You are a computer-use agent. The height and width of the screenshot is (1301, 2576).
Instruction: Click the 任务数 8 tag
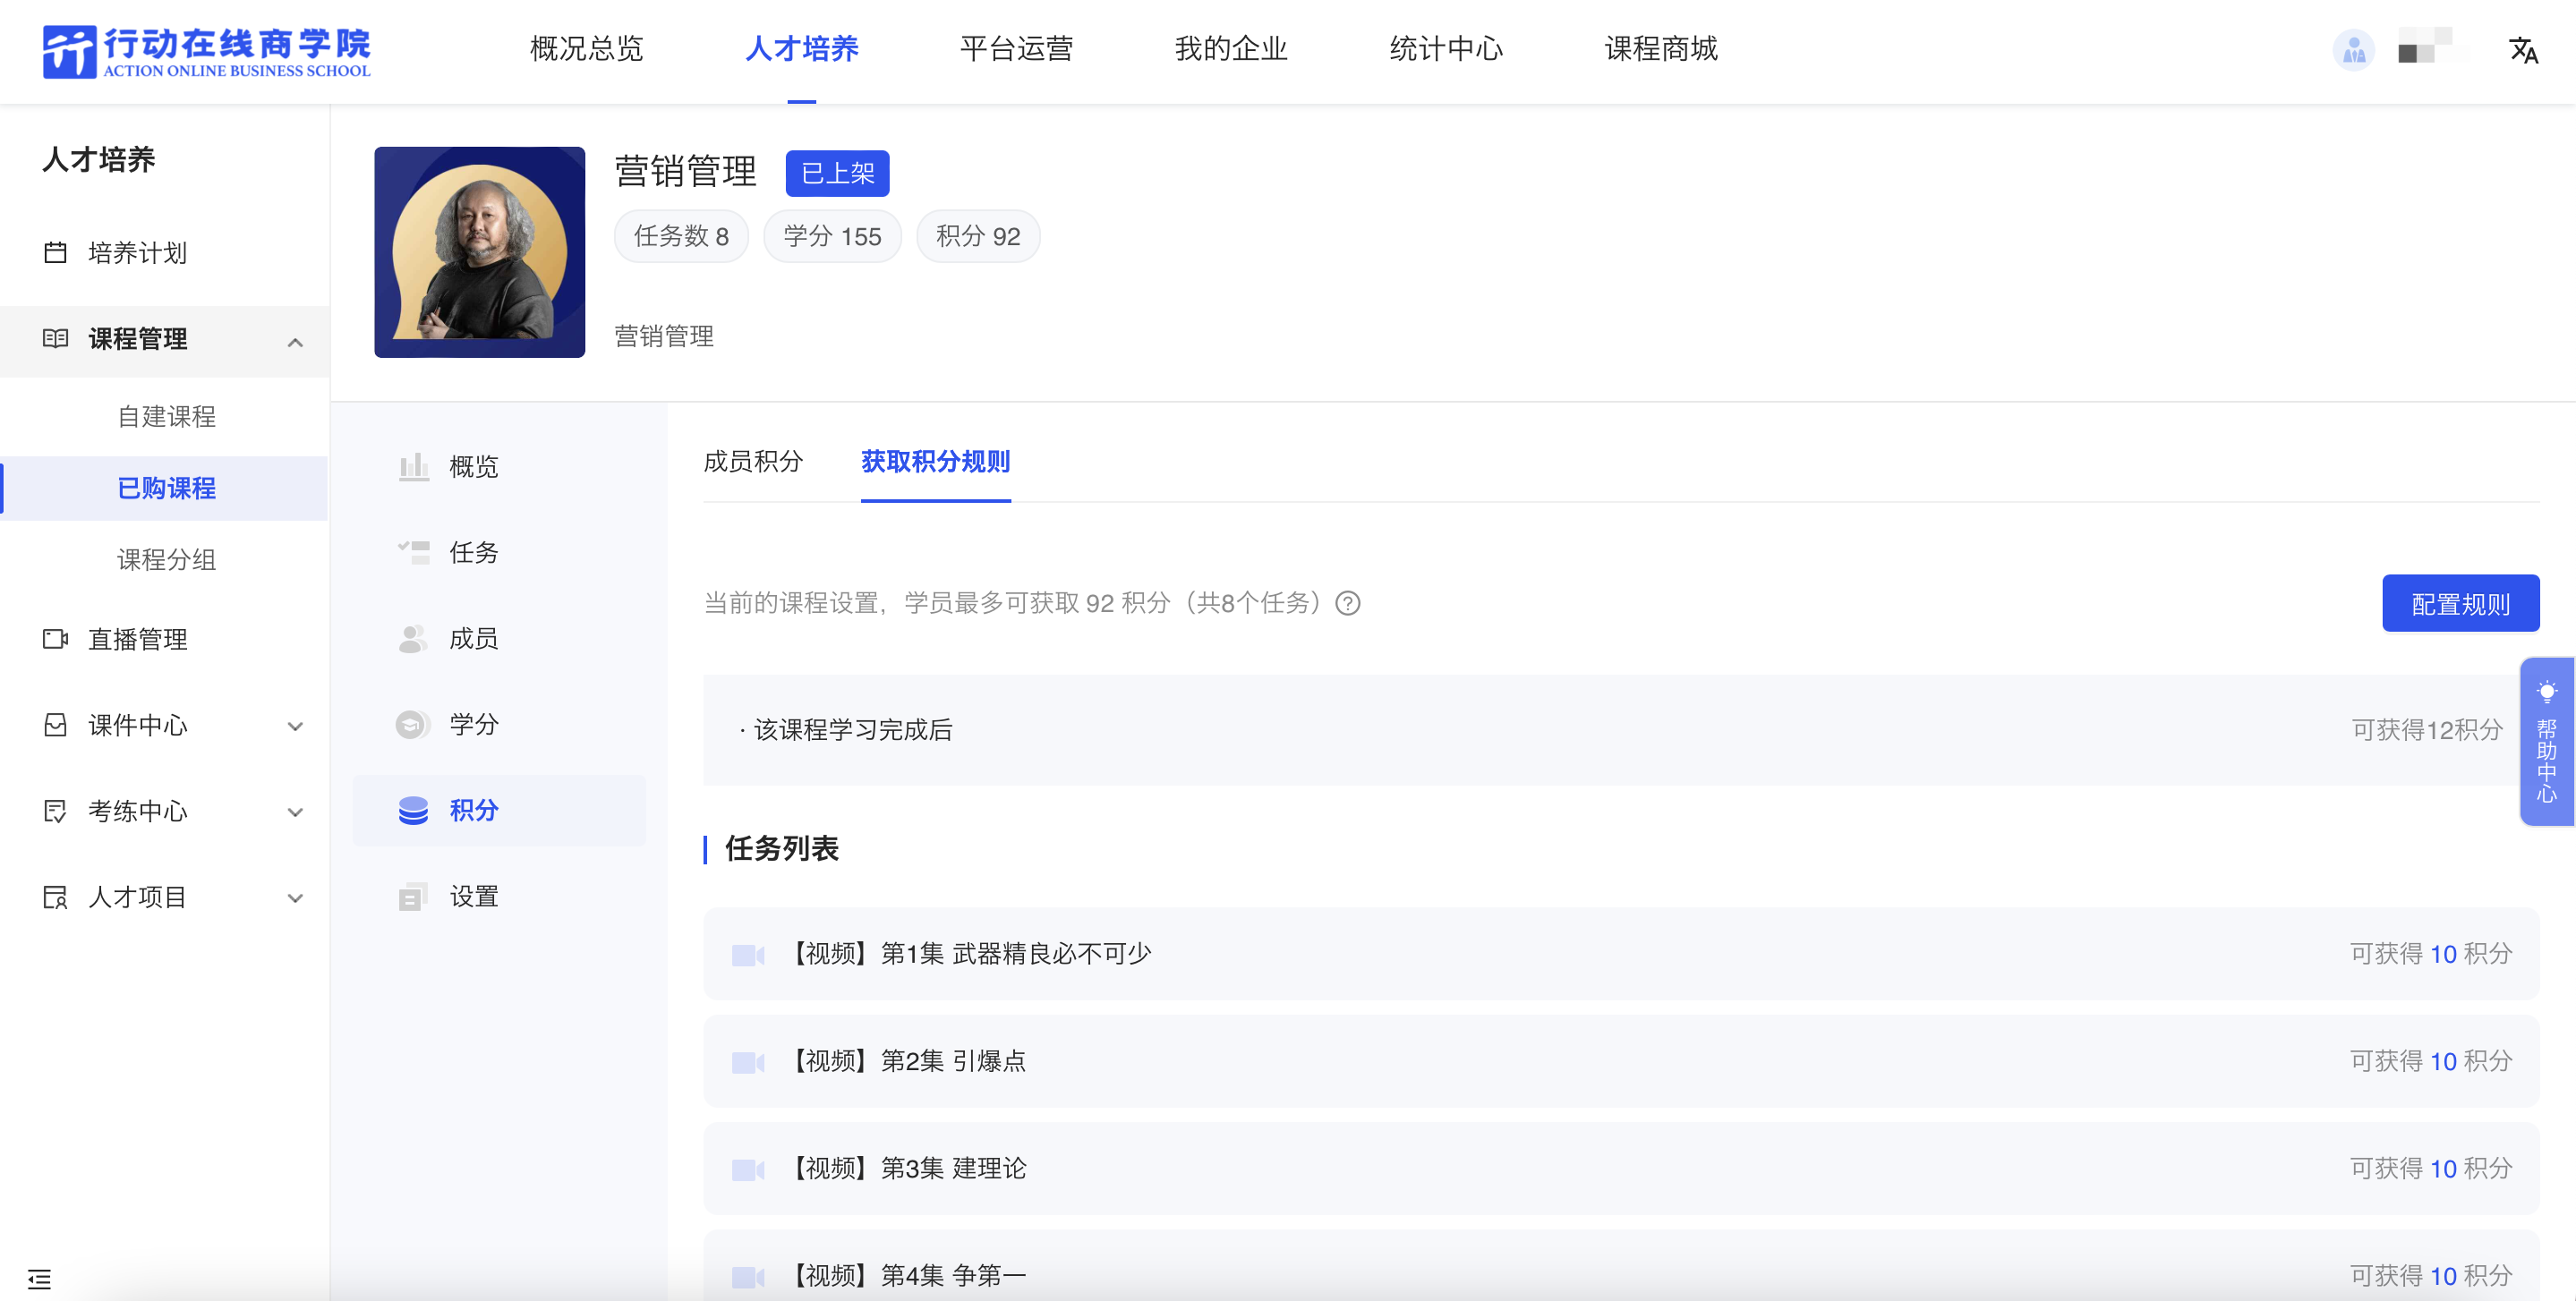point(681,236)
